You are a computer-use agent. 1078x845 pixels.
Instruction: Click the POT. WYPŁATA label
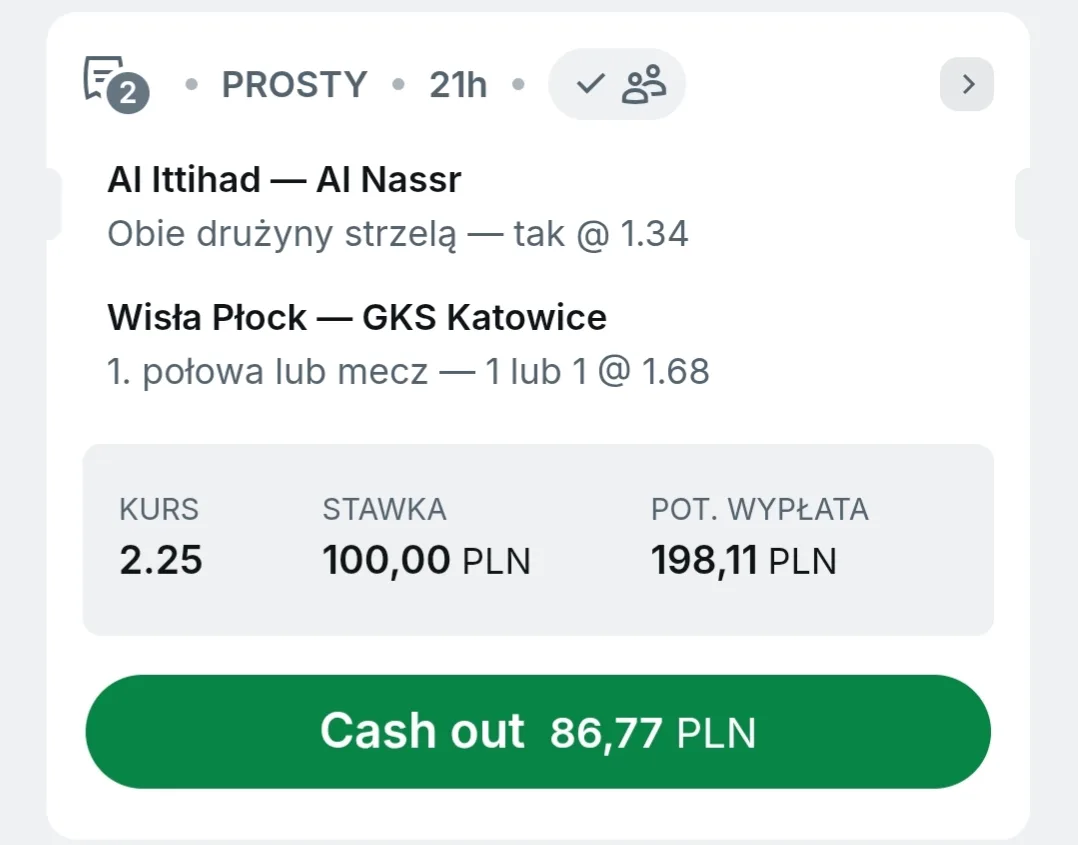[x=759, y=510]
